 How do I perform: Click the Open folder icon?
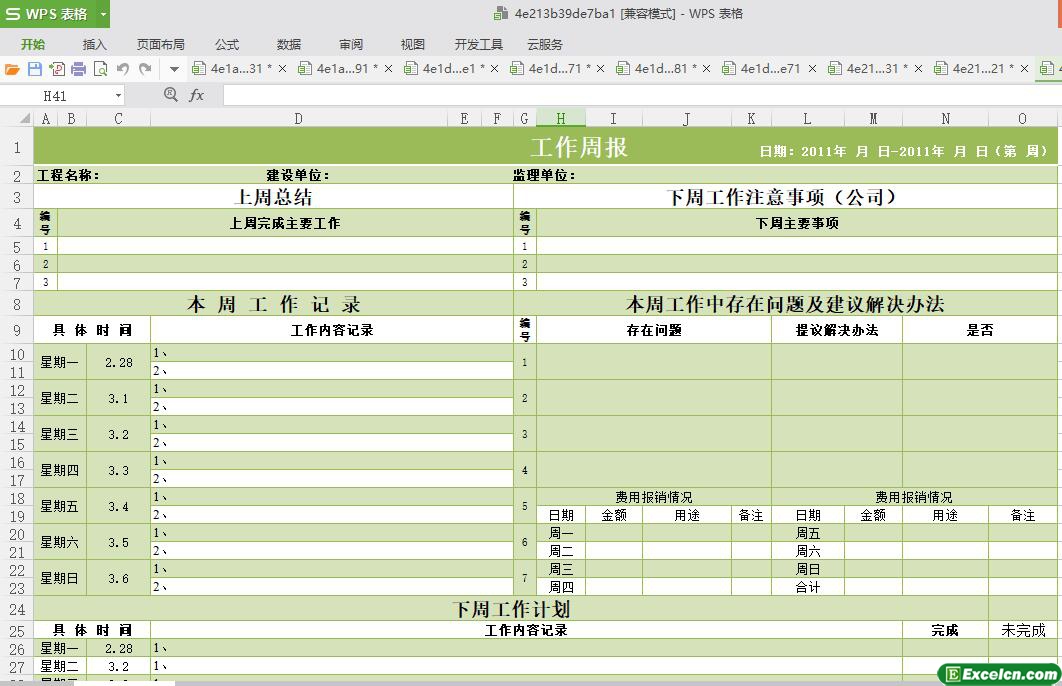coord(12,69)
